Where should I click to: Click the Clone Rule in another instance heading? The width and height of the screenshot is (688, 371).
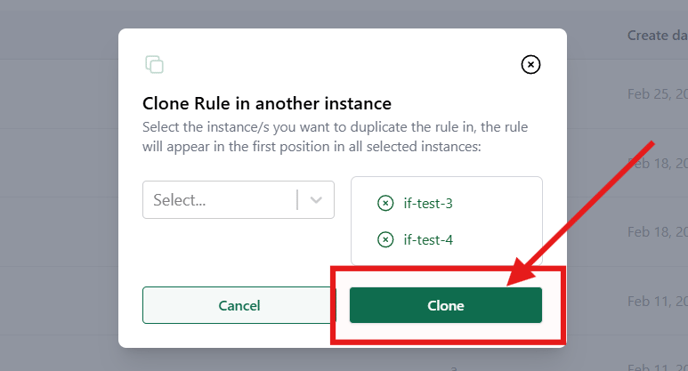click(267, 103)
